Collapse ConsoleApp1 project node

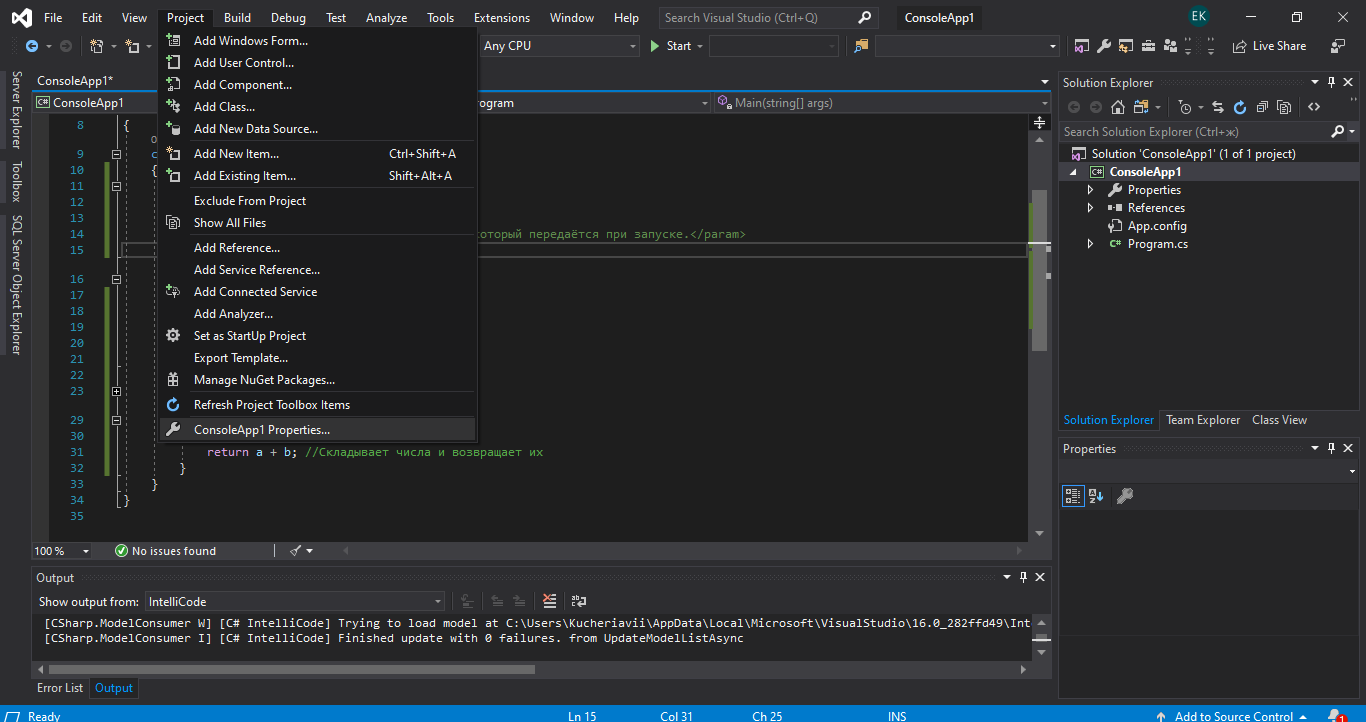[1073, 172]
